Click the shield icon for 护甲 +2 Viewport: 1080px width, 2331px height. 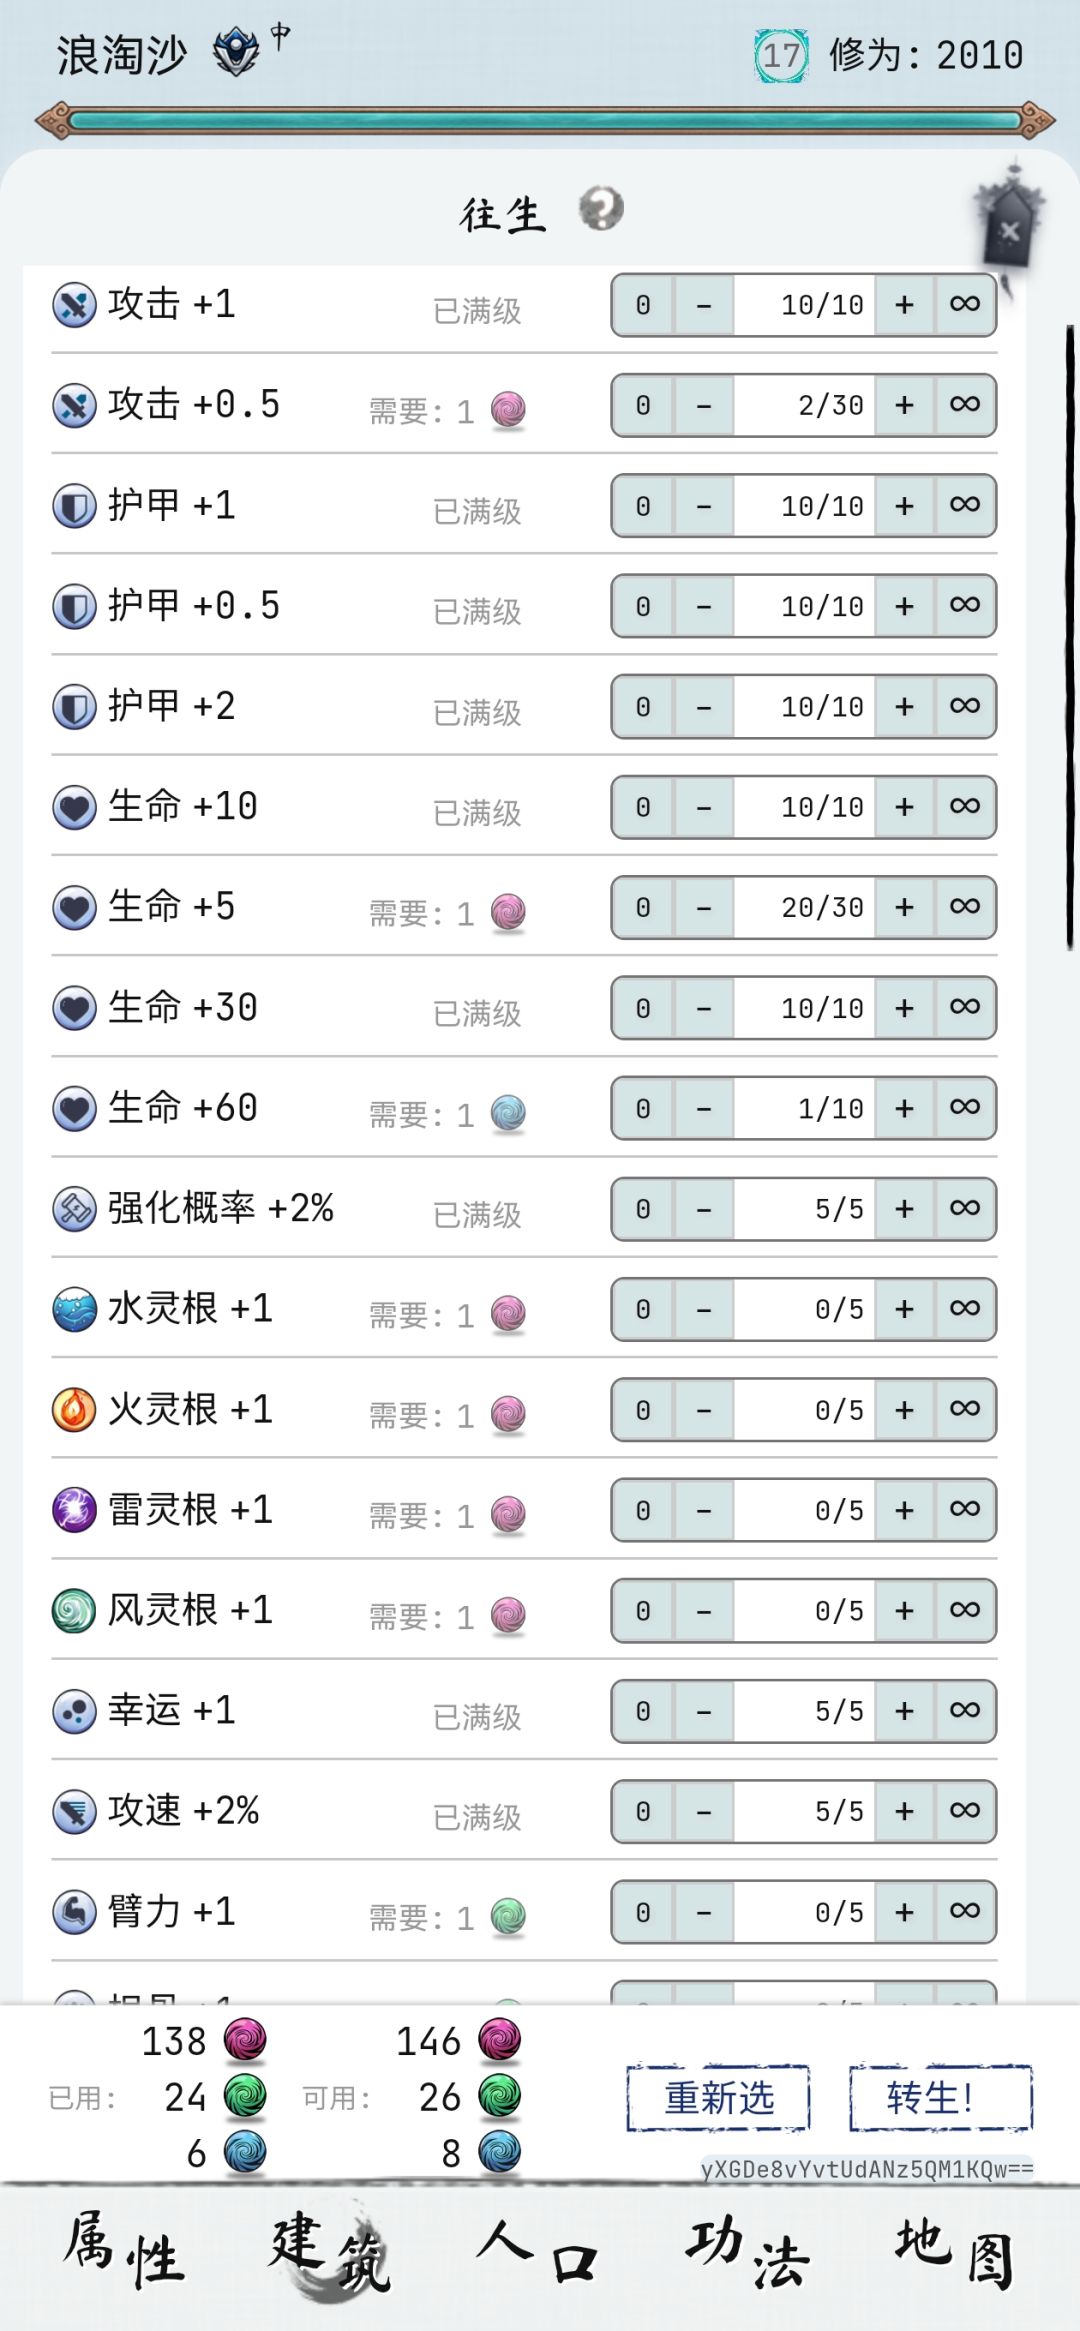[x=74, y=707]
